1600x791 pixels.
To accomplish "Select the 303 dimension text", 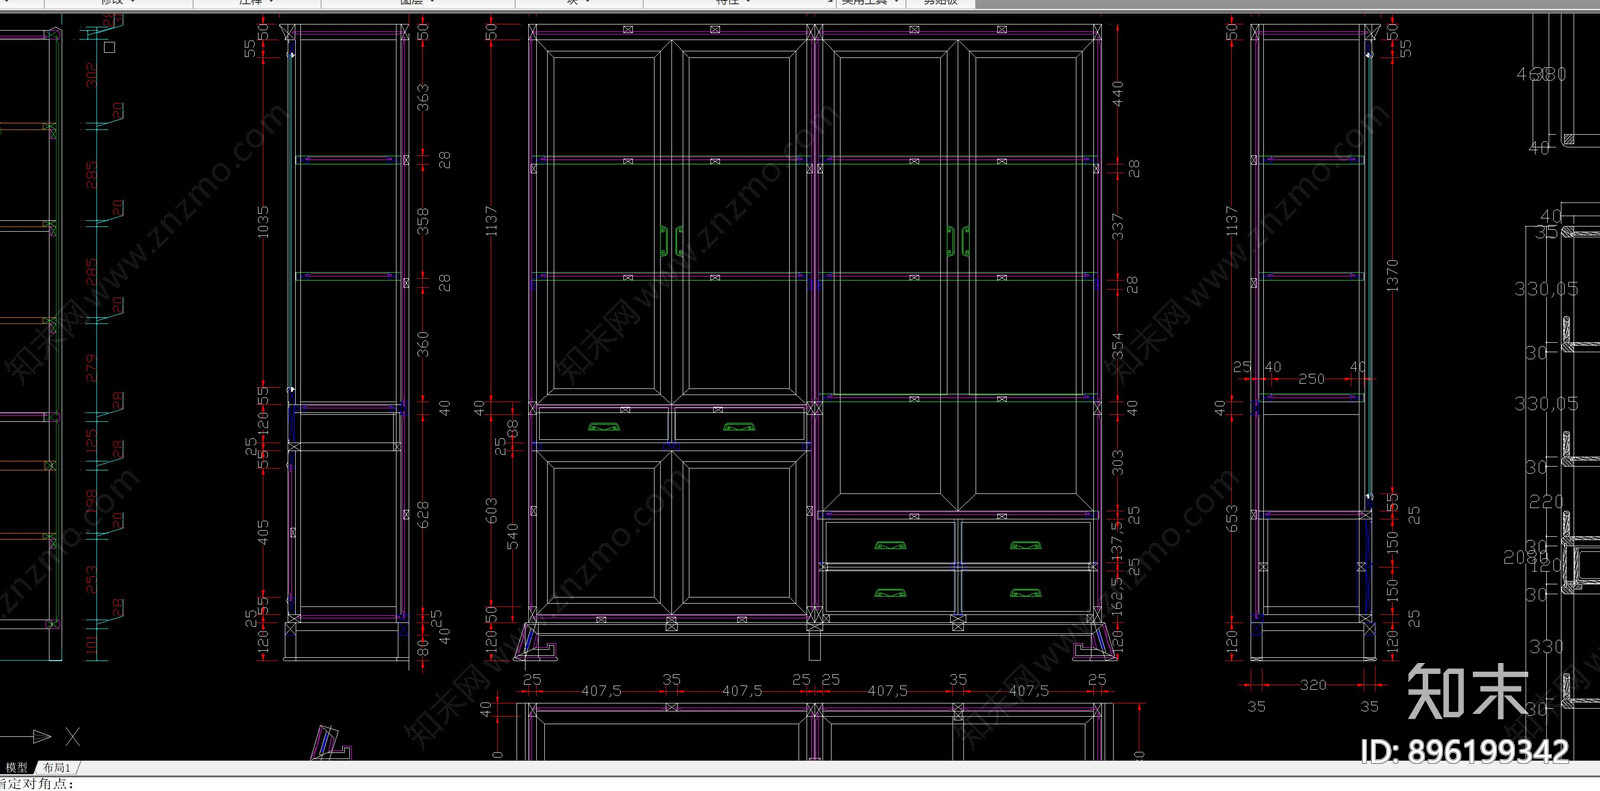I will pos(1118,462).
